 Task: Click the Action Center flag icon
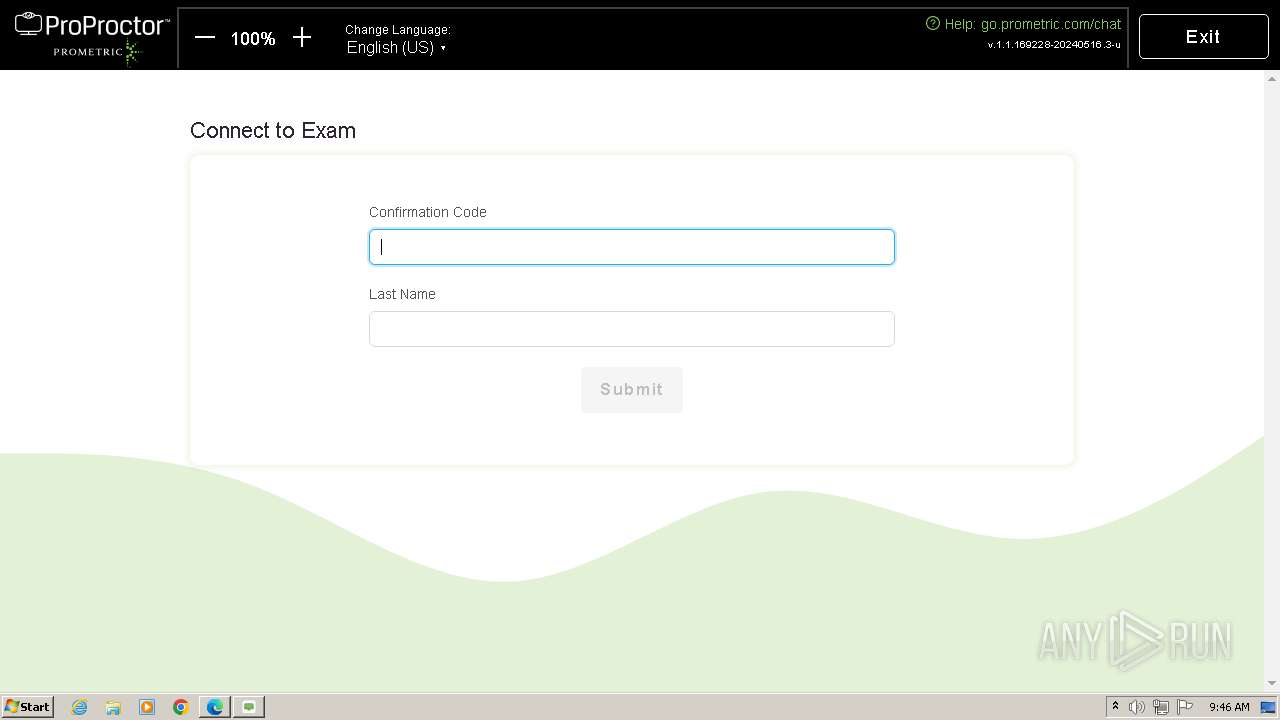coord(1185,707)
